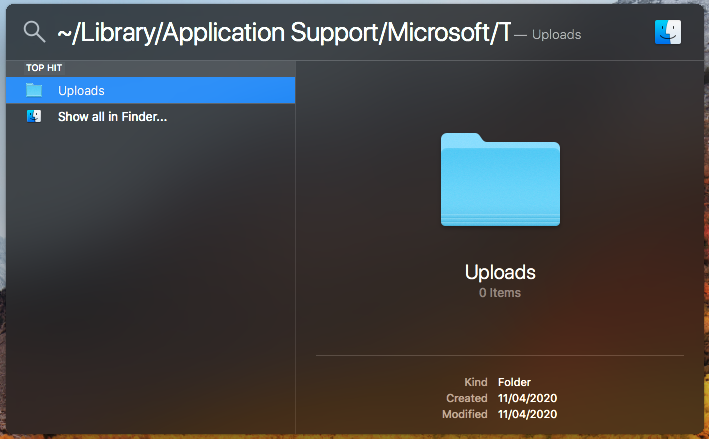Click the Finder icon beside Show all in Finder

pyautogui.click(x=34, y=116)
